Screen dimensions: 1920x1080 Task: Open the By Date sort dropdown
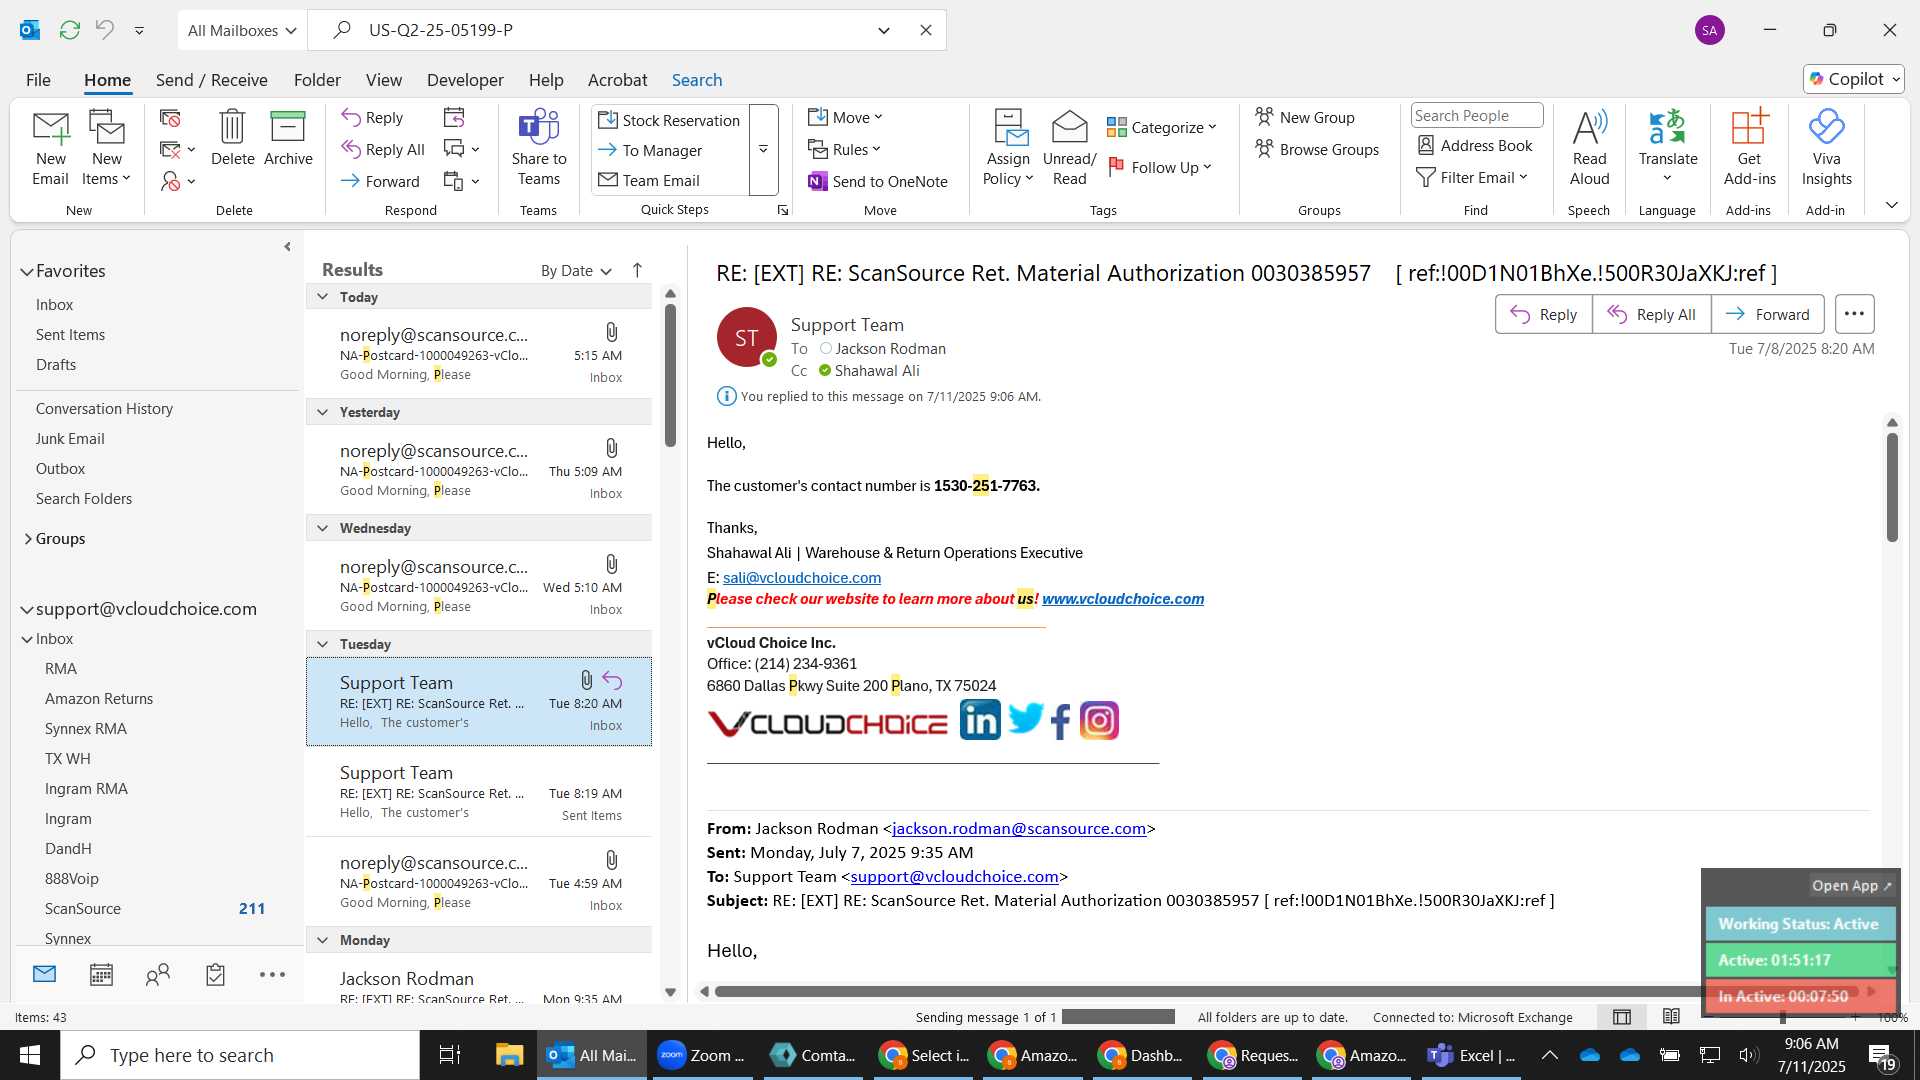click(x=576, y=270)
